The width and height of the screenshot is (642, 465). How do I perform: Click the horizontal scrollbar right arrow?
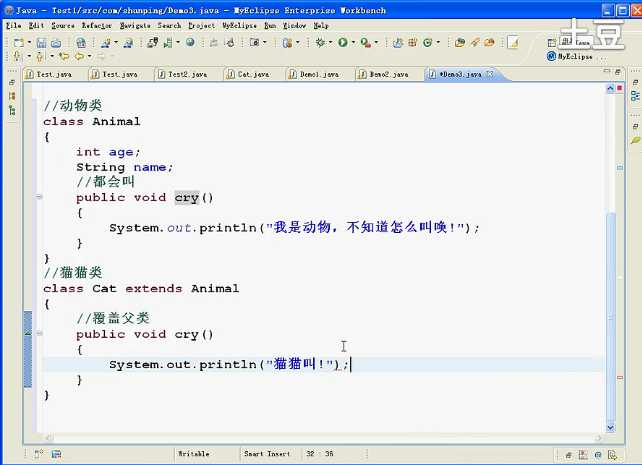pyautogui.click(x=598, y=438)
